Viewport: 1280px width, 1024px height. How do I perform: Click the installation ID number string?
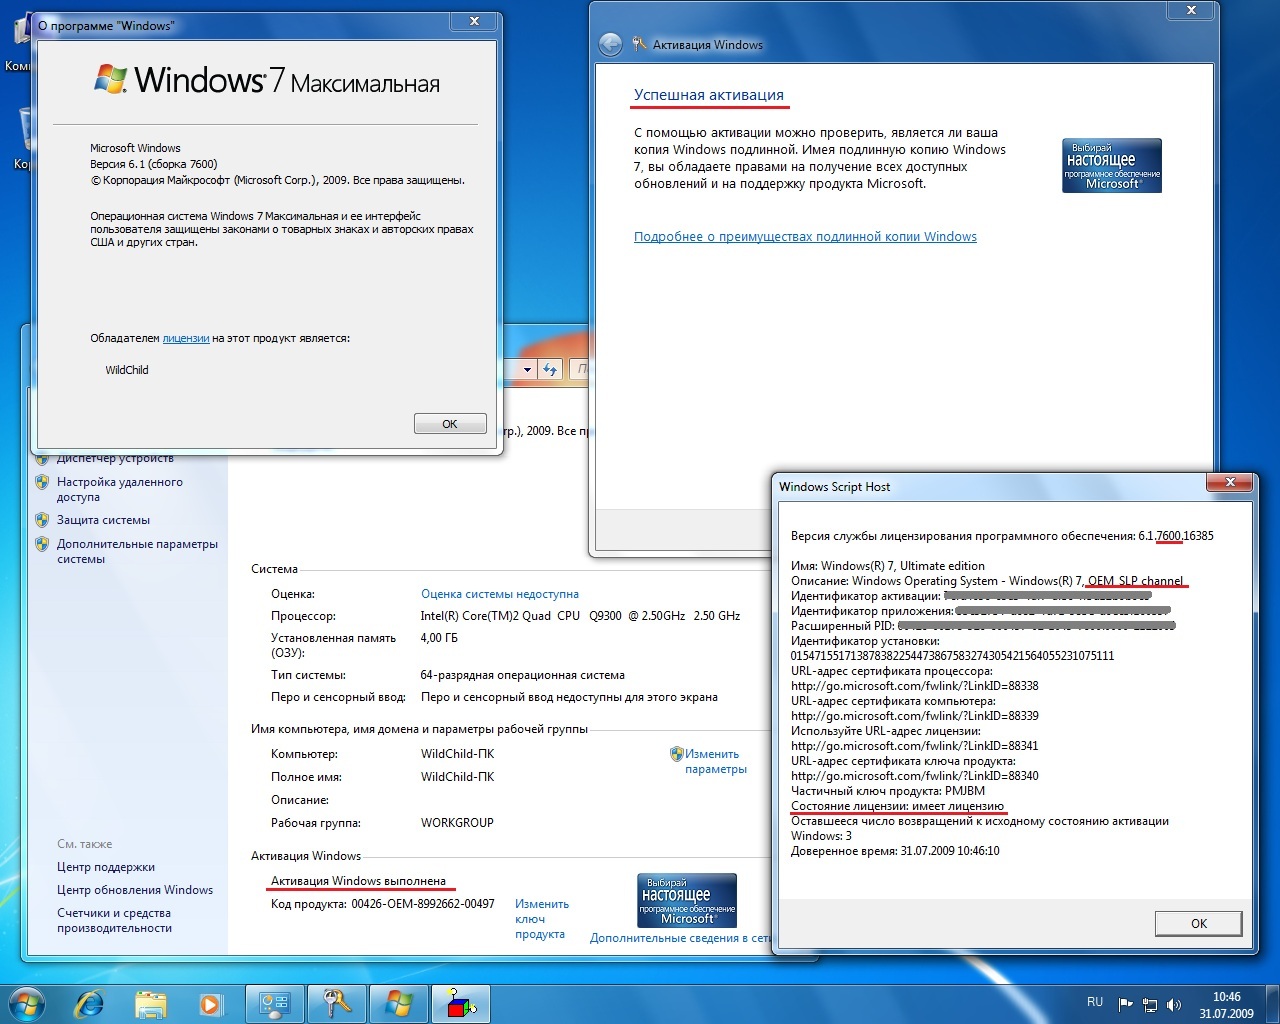(952, 656)
